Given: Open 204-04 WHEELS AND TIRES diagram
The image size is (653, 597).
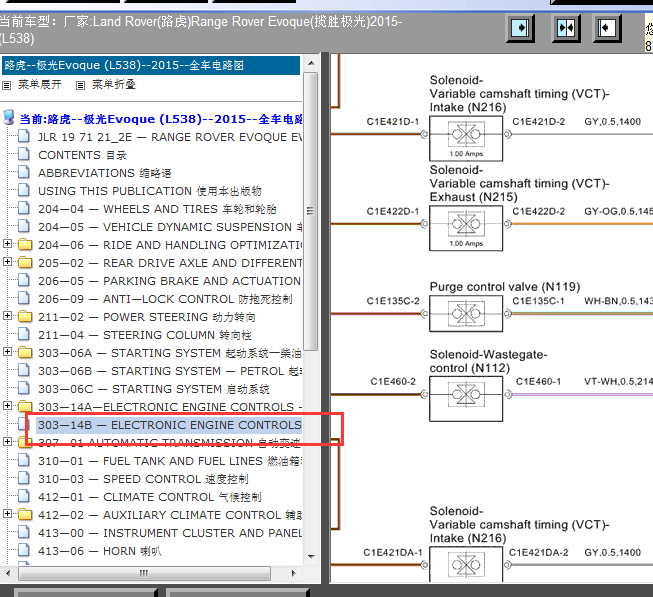Looking at the screenshot, I should pos(157,209).
